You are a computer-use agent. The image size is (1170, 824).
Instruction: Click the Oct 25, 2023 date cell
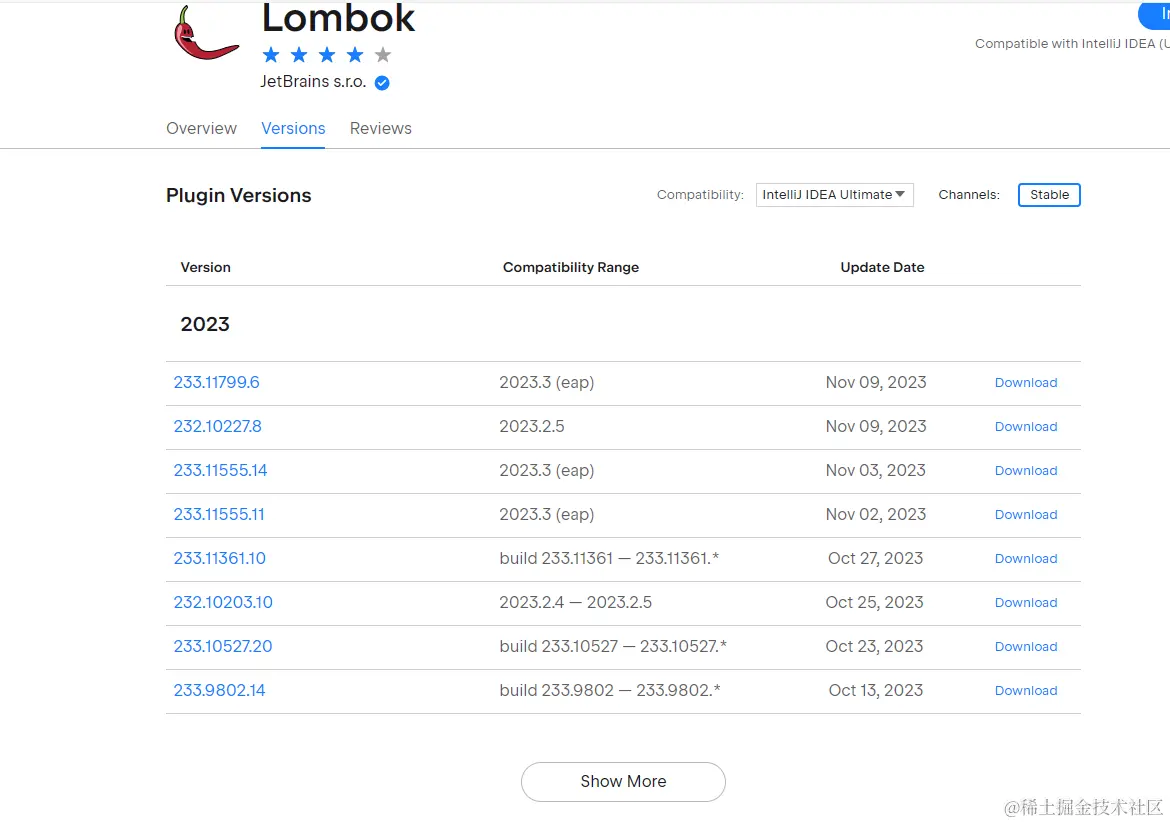[x=875, y=602]
